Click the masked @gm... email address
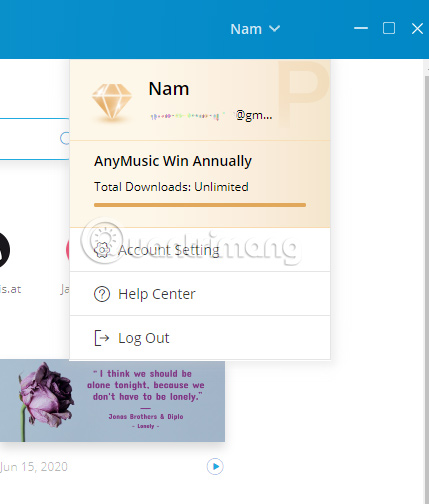Image resolution: width=429 pixels, height=504 pixels. [x=211, y=116]
